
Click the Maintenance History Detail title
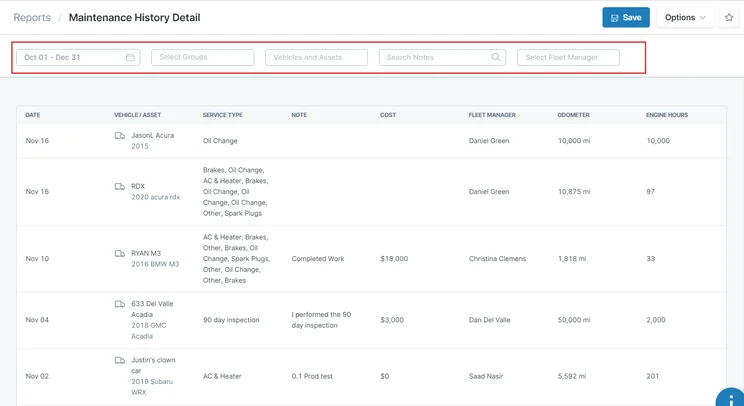click(x=135, y=18)
